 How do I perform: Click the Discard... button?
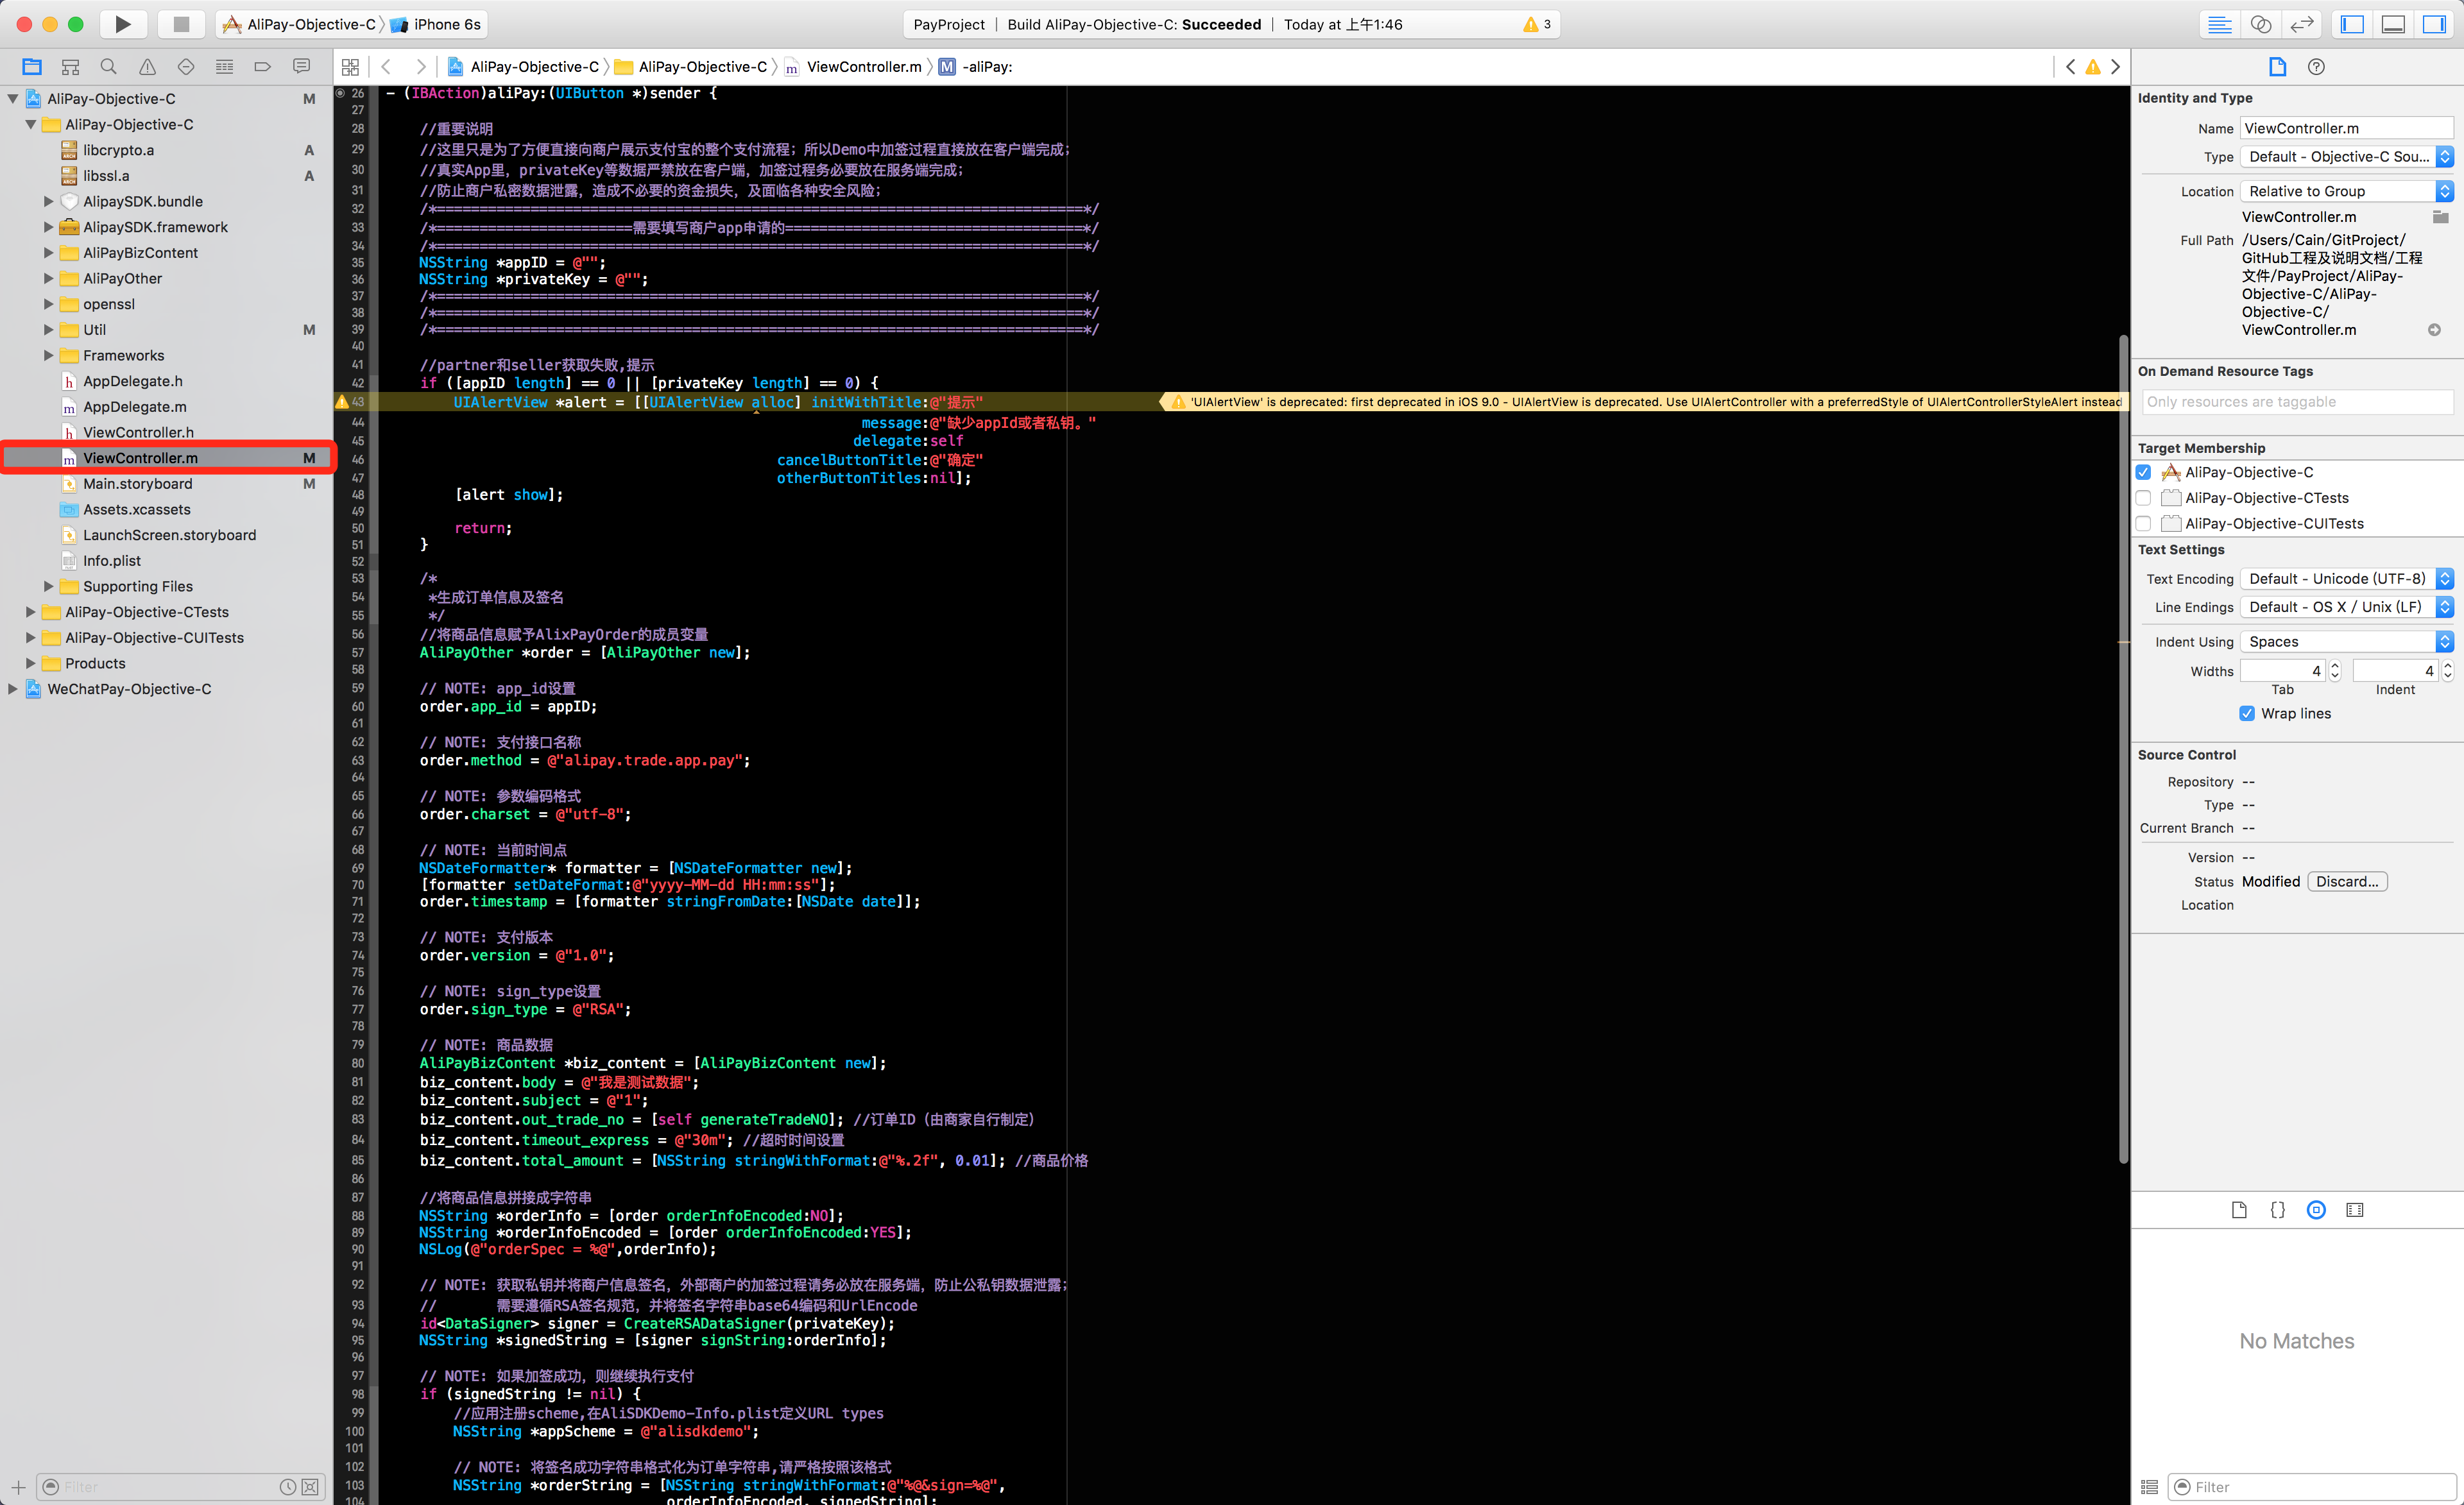coord(2346,881)
